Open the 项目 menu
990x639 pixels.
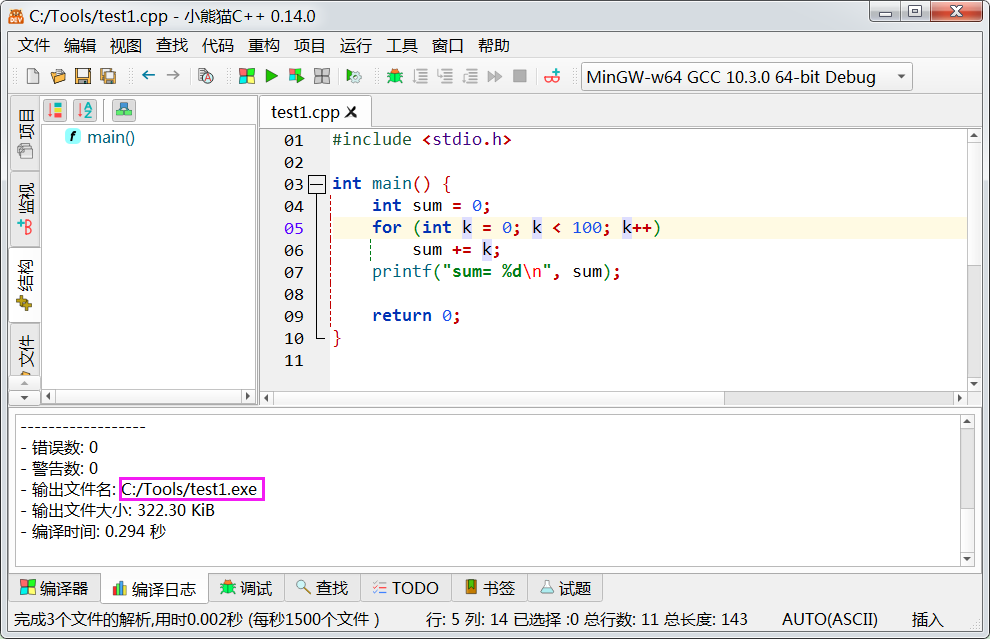click(309, 45)
